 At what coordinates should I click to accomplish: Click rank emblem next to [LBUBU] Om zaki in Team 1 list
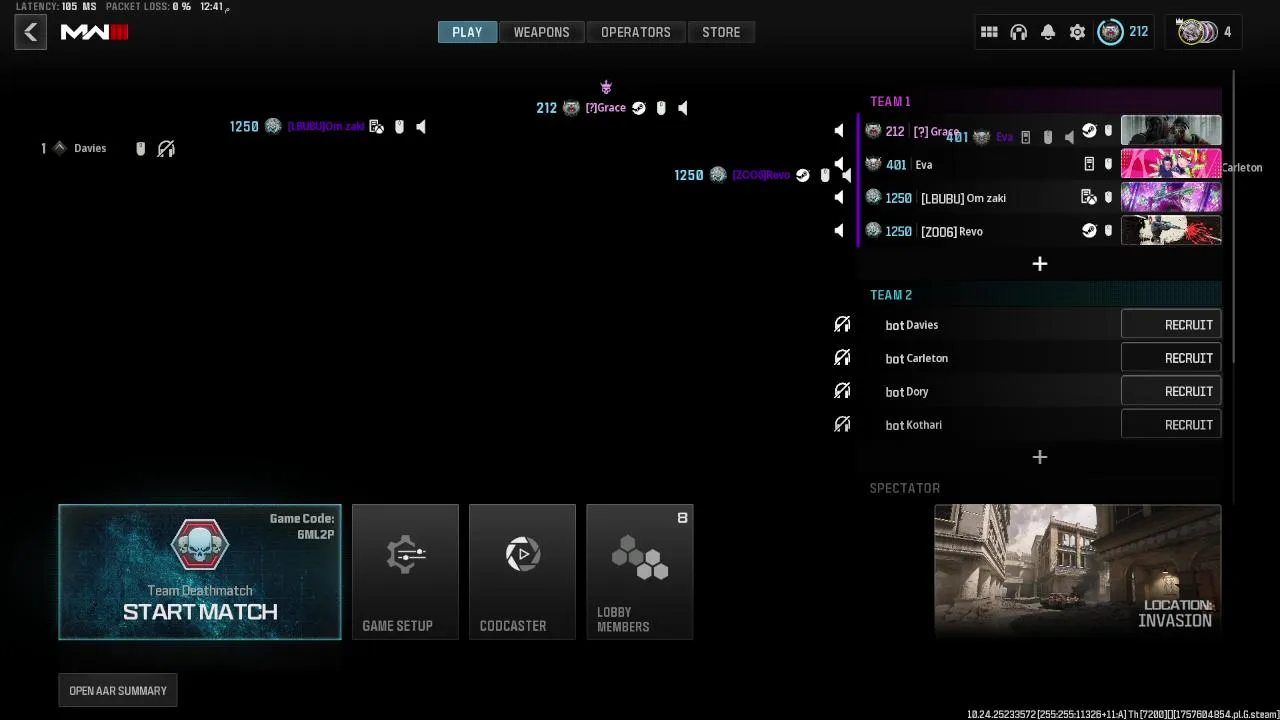click(873, 197)
